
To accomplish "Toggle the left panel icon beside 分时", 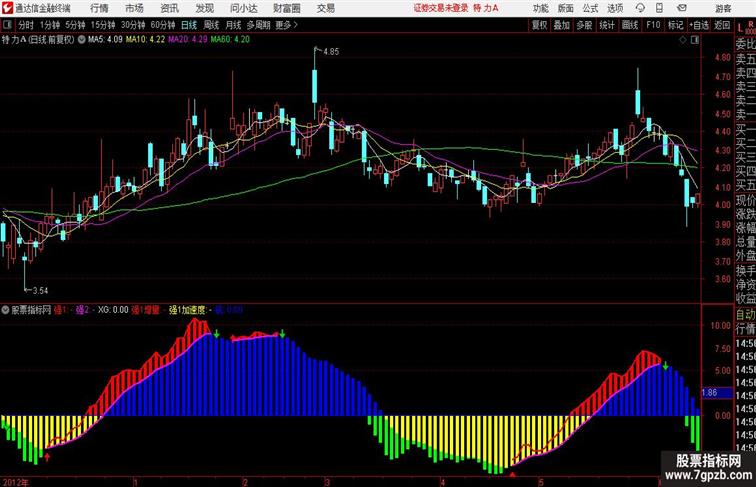I will click(7, 25).
